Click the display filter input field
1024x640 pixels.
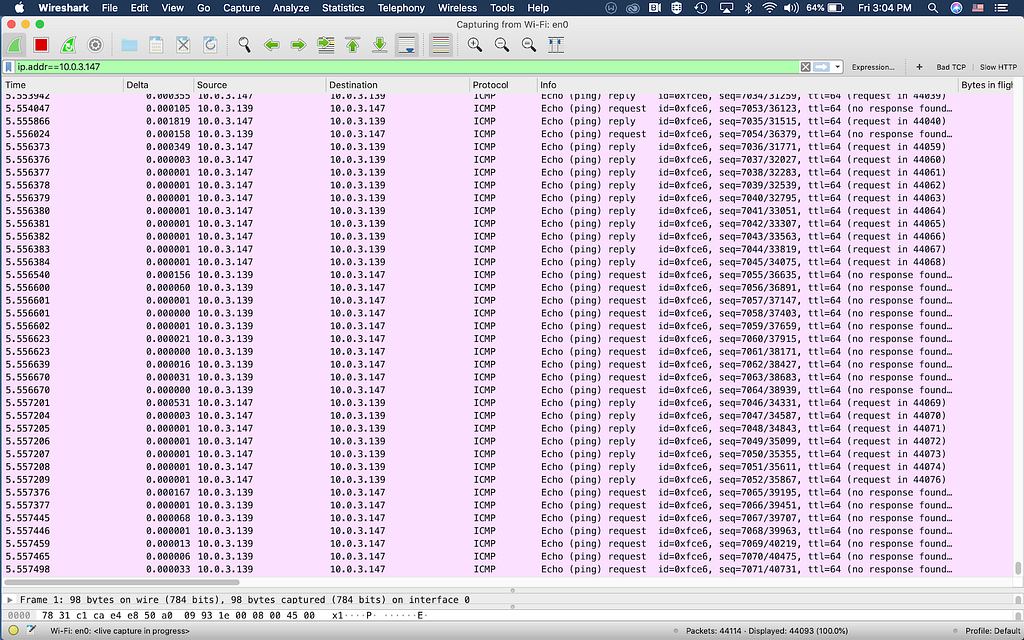pos(407,67)
